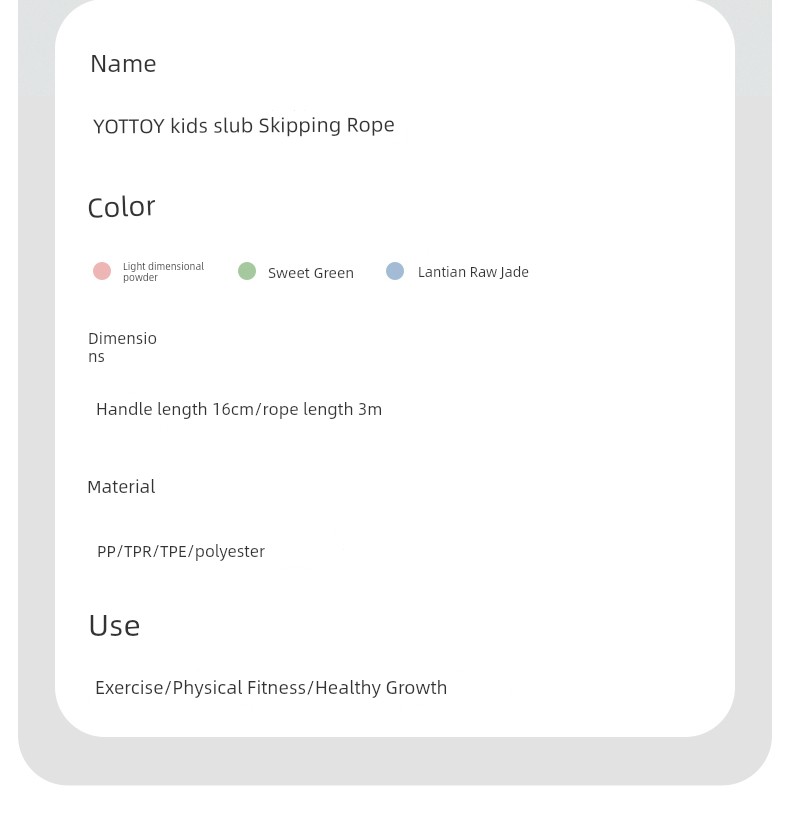Click Handle length 16cm/rope length 3m text
Screen dimensions: 790x829
pyautogui.click(x=239, y=410)
